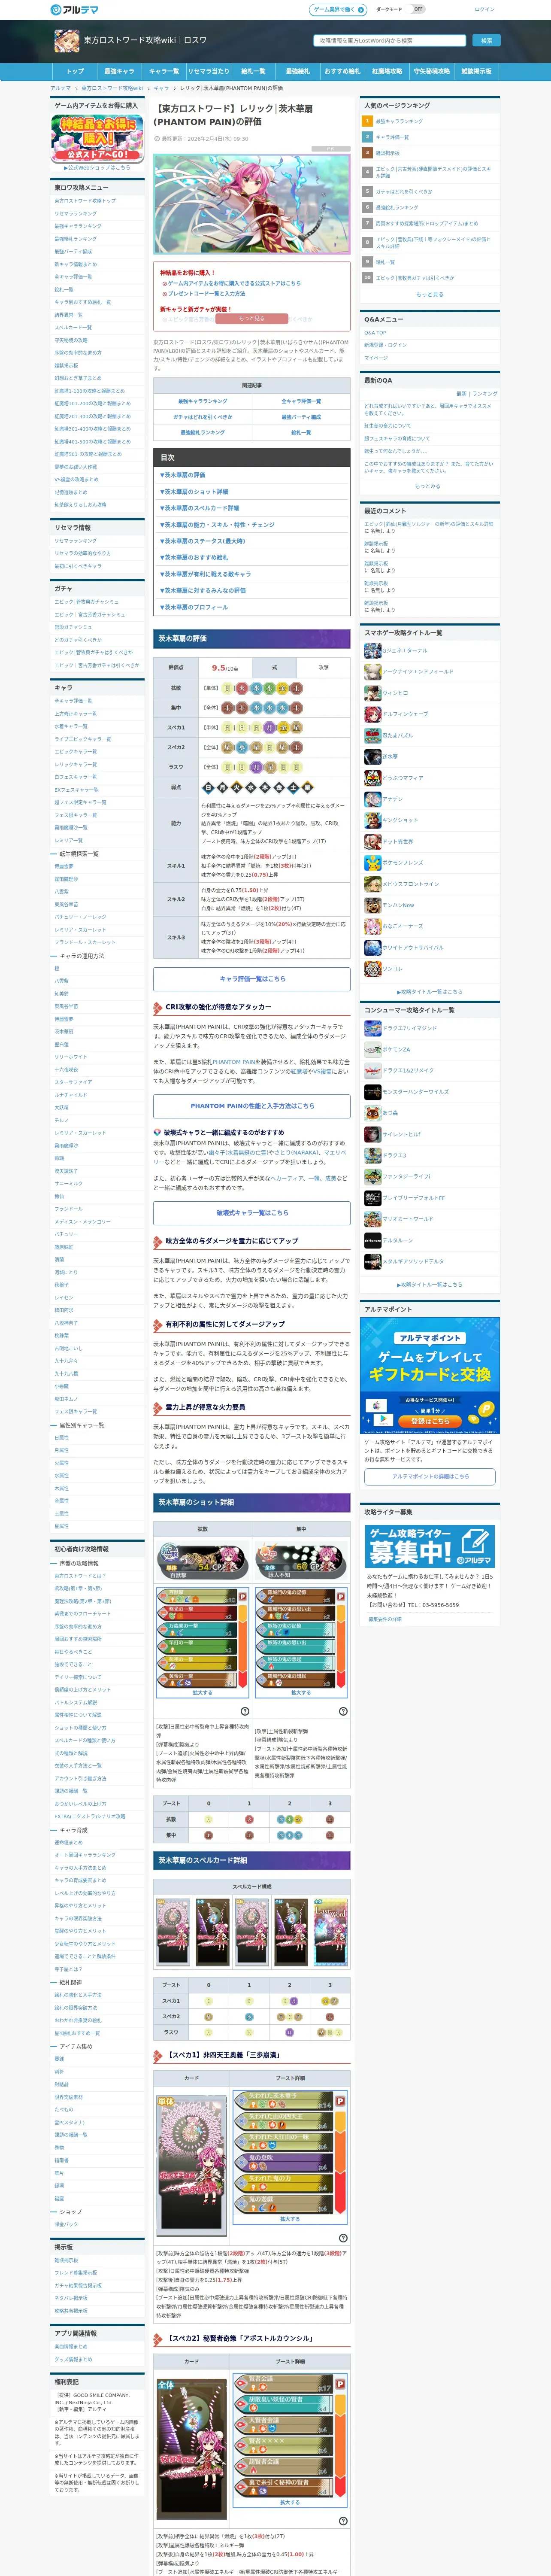Click the ドルフィンウェーブ game icon
The image size is (551, 2576).
point(372,714)
